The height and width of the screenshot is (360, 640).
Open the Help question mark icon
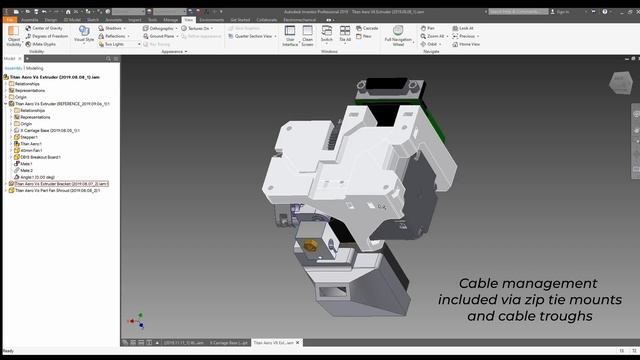(605, 12)
